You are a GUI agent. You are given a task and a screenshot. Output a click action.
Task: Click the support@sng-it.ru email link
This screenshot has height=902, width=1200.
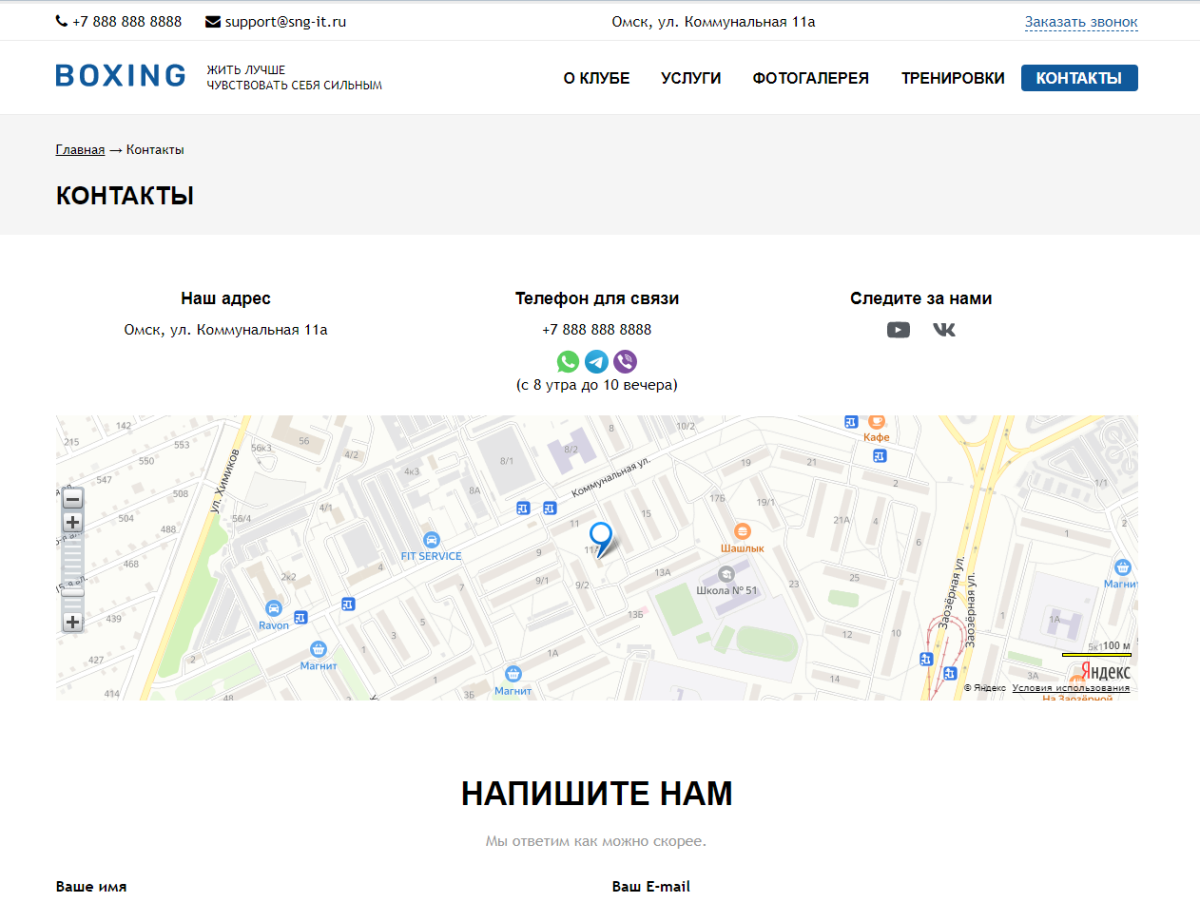pyautogui.click(x=285, y=22)
